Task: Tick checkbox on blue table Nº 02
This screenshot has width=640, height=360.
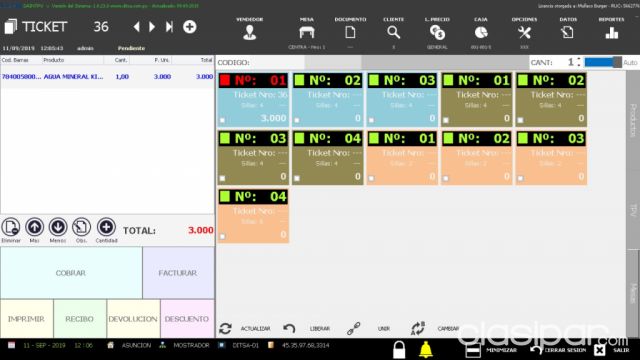Action: click(297, 120)
